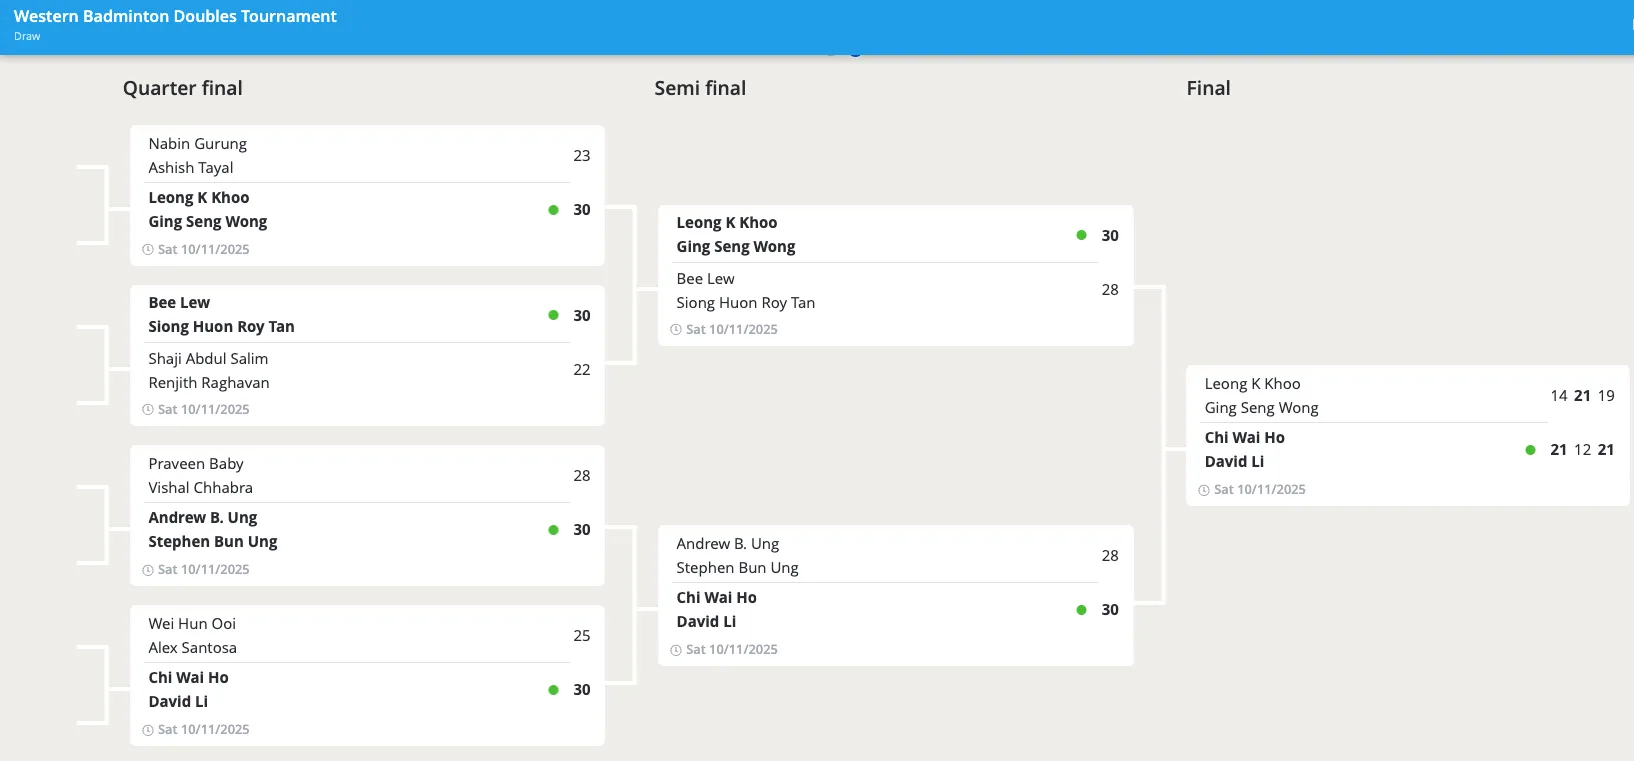Click the green dot beside Leong K Khoo's semifinal score
1634x761 pixels.
click(x=1081, y=235)
